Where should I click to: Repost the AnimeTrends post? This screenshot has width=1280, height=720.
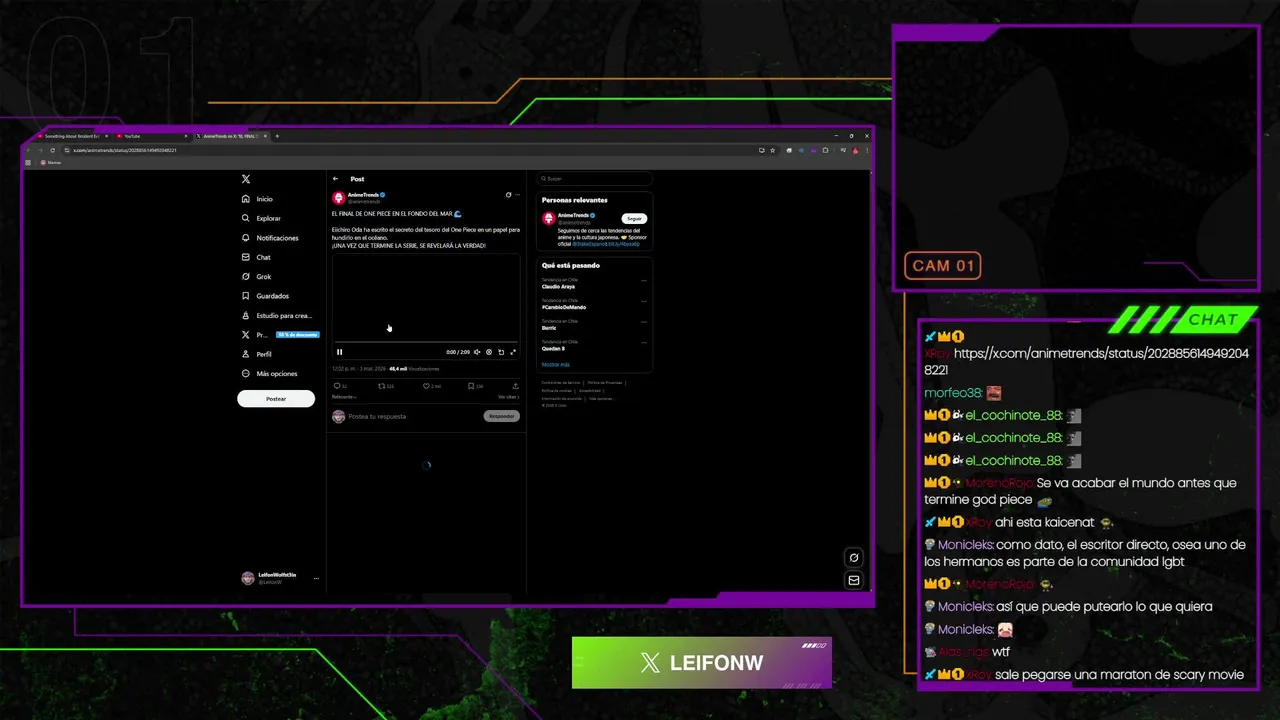(381, 386)
